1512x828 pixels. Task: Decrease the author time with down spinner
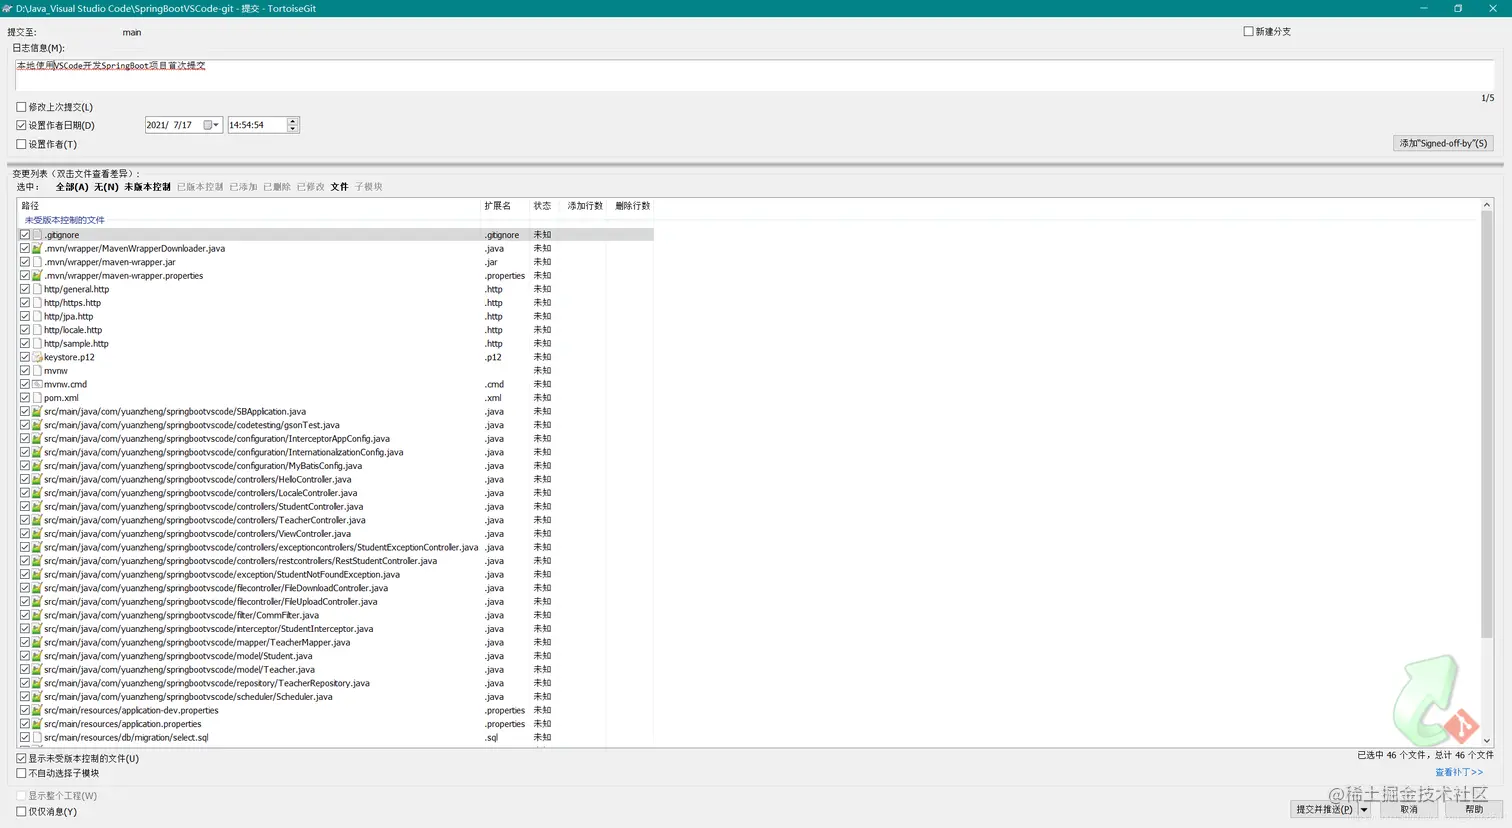(293, 129)
